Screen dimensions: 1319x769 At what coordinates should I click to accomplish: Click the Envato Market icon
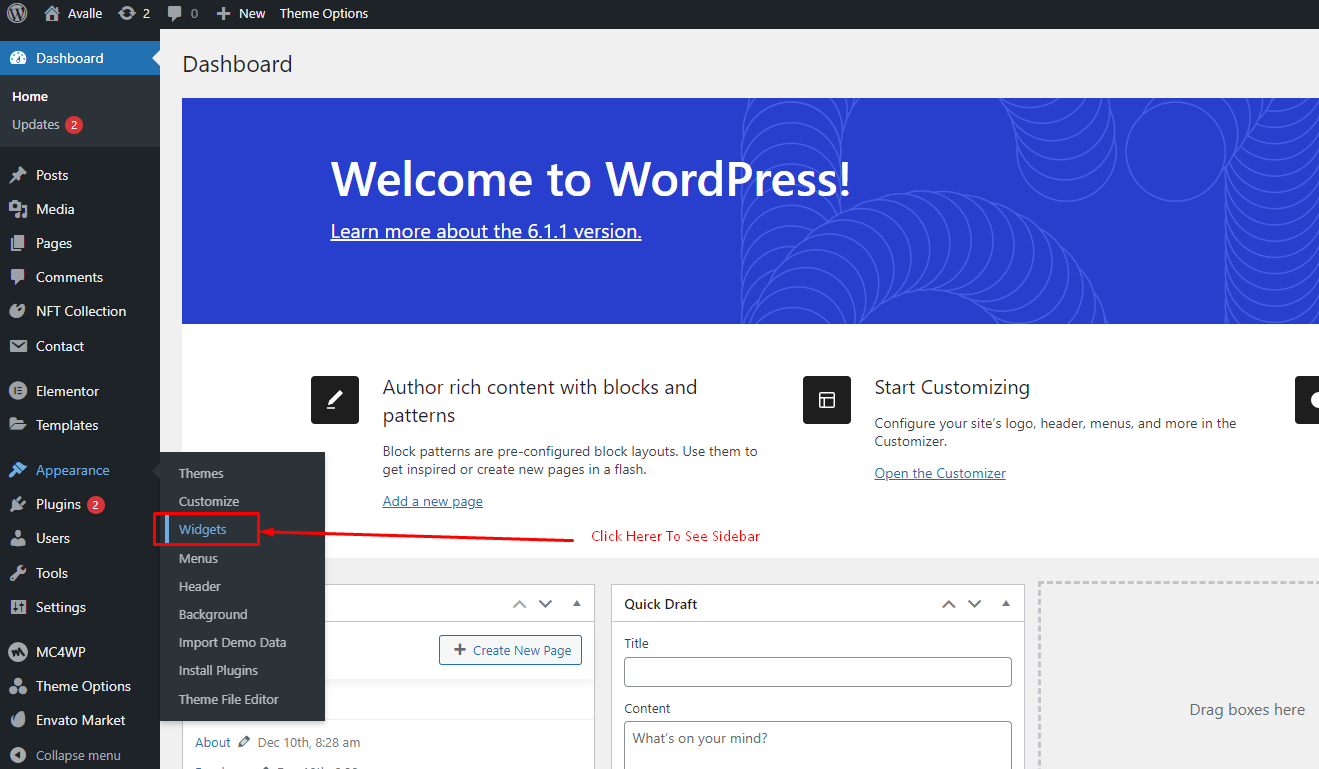18,720
